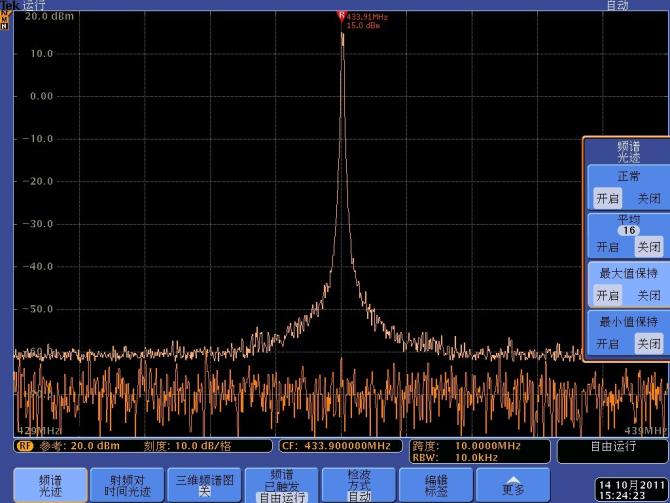Click the 429MHz start frequency label
The image size is (670, 503).
39,430
